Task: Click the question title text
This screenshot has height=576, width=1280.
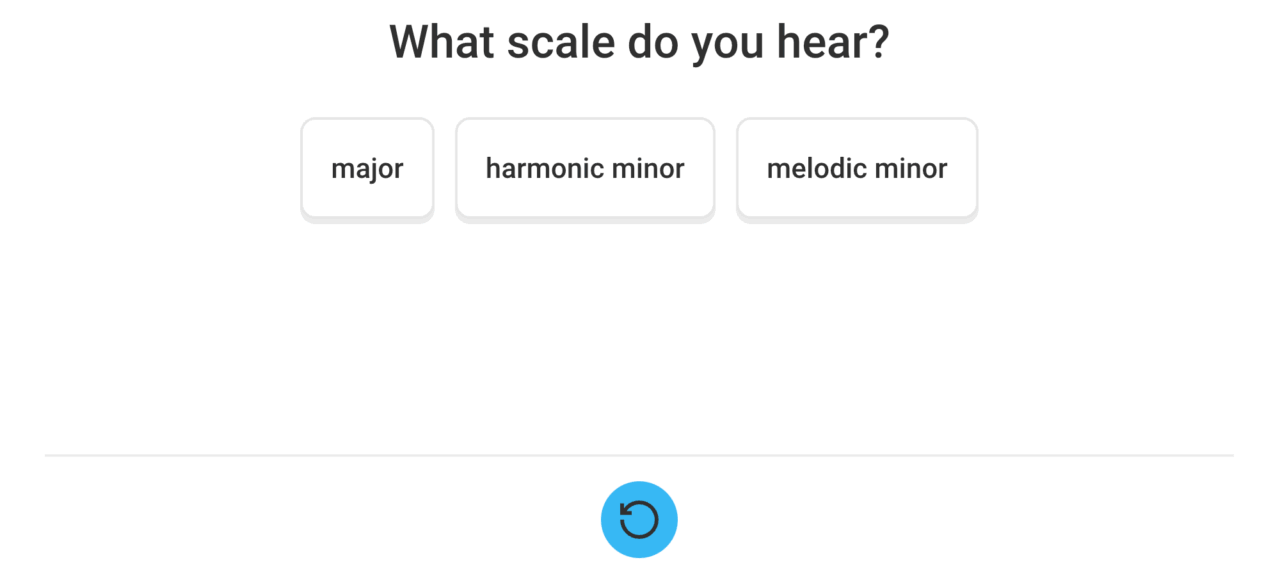Action: coord(639,42)
